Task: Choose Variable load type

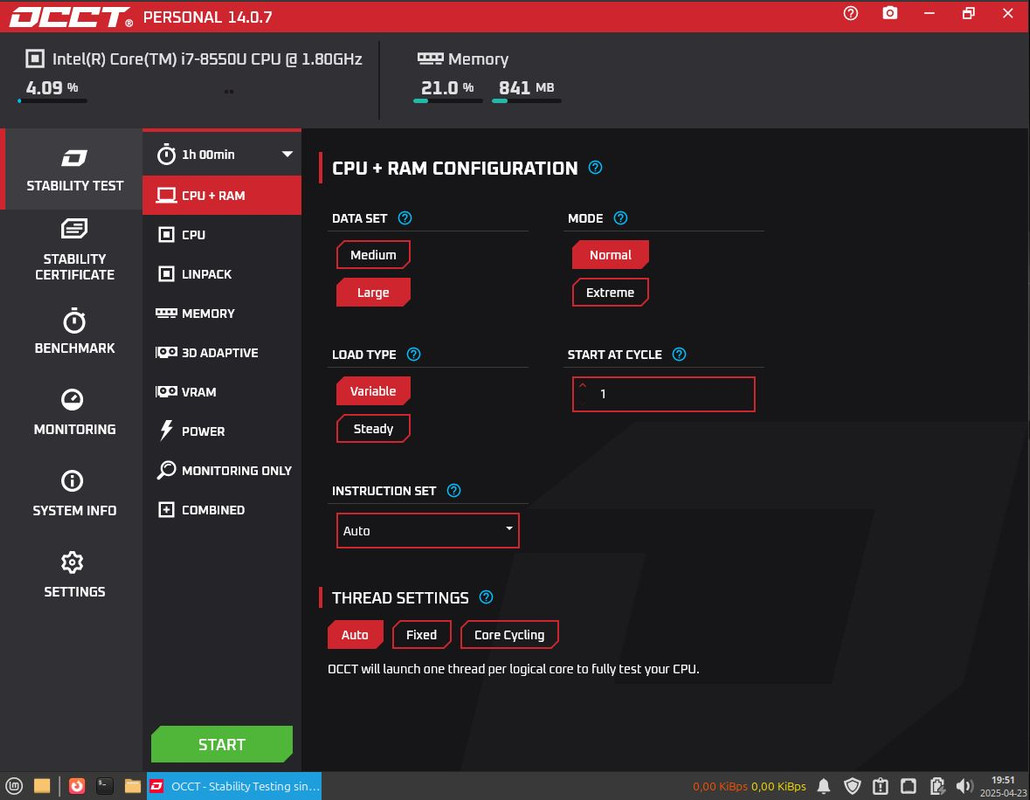Action: pos(373,391)
